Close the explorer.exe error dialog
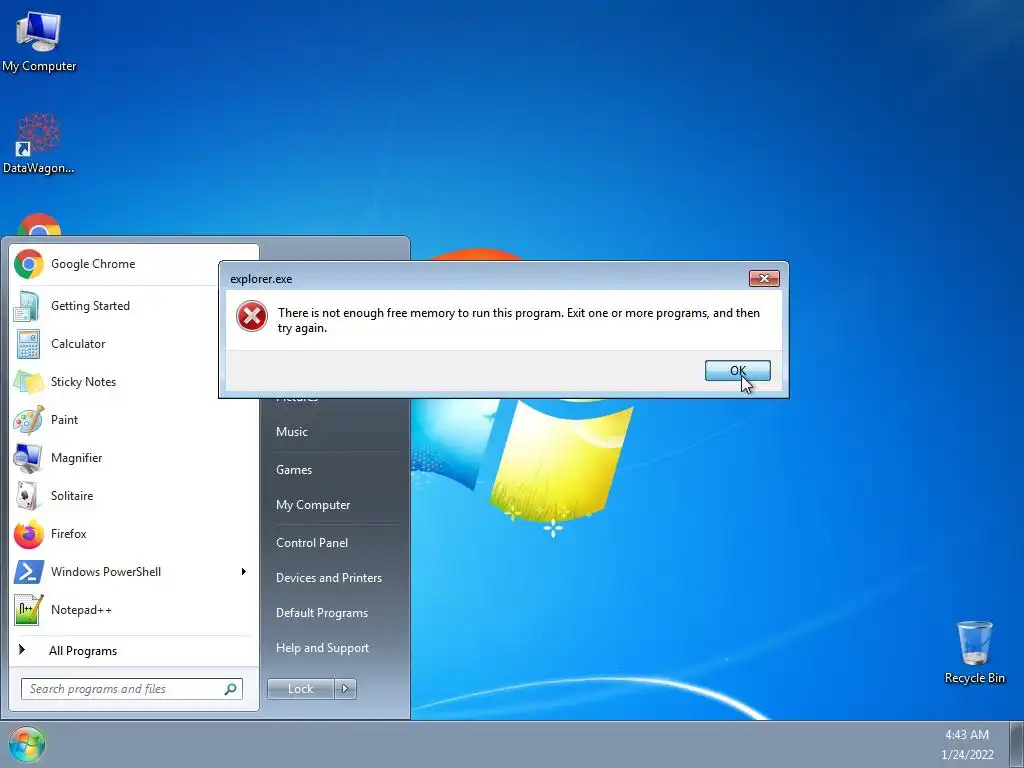This screenshot has height=768, width=1024. [763, 279]
